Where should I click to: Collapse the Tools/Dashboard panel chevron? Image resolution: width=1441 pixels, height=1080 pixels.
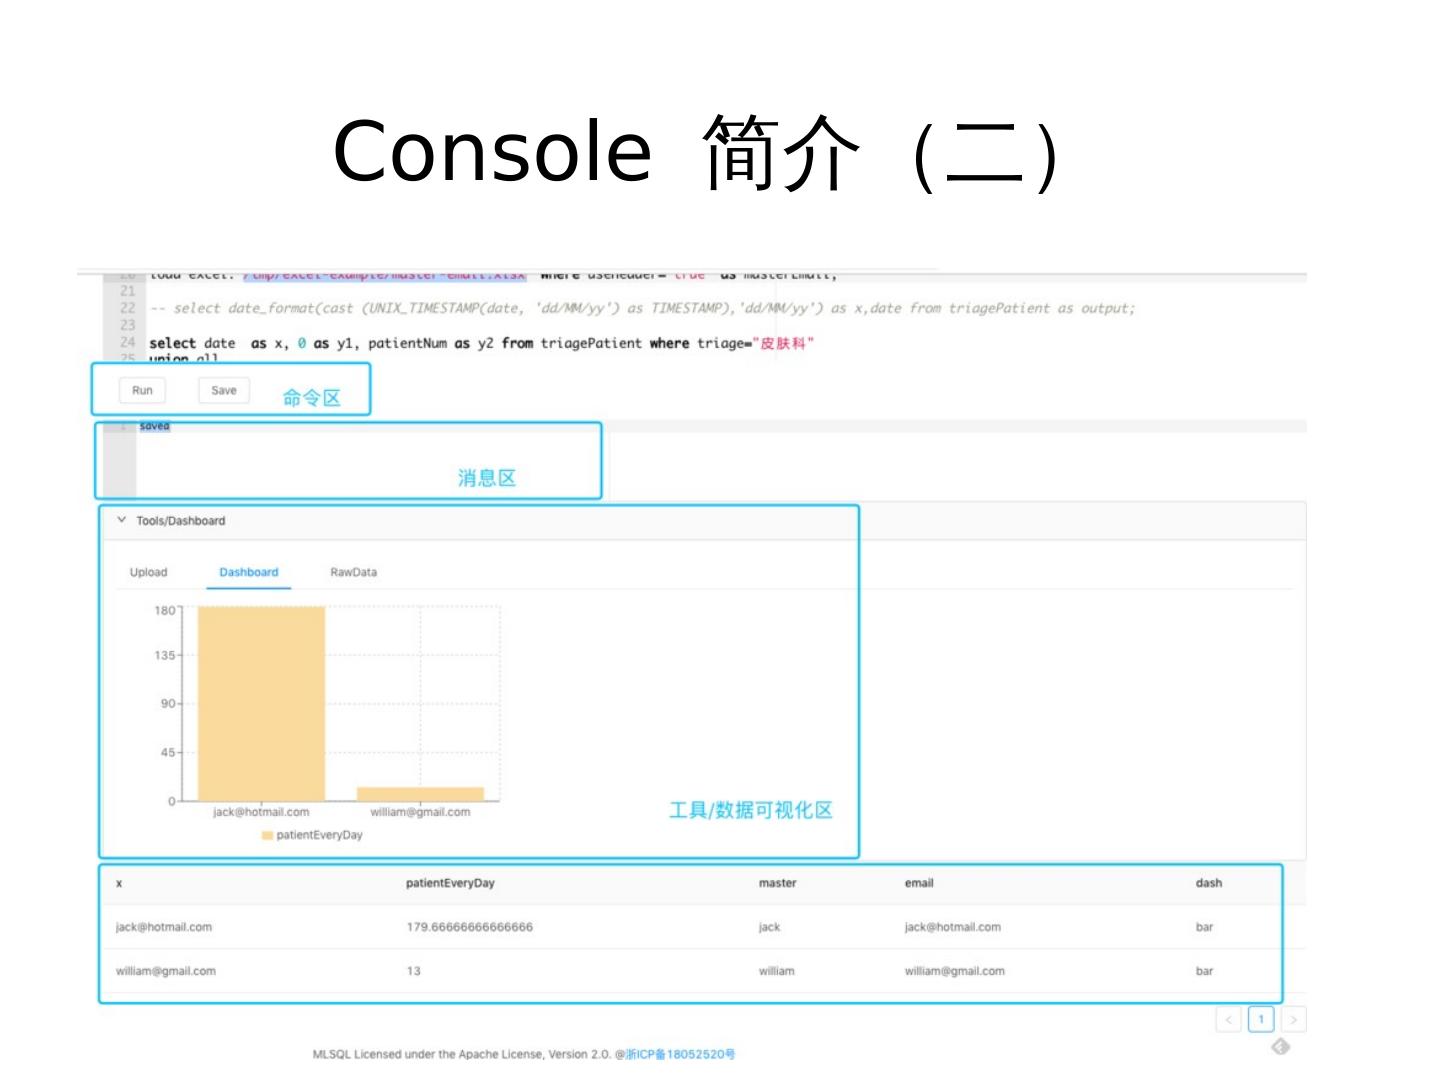(122, 520)
